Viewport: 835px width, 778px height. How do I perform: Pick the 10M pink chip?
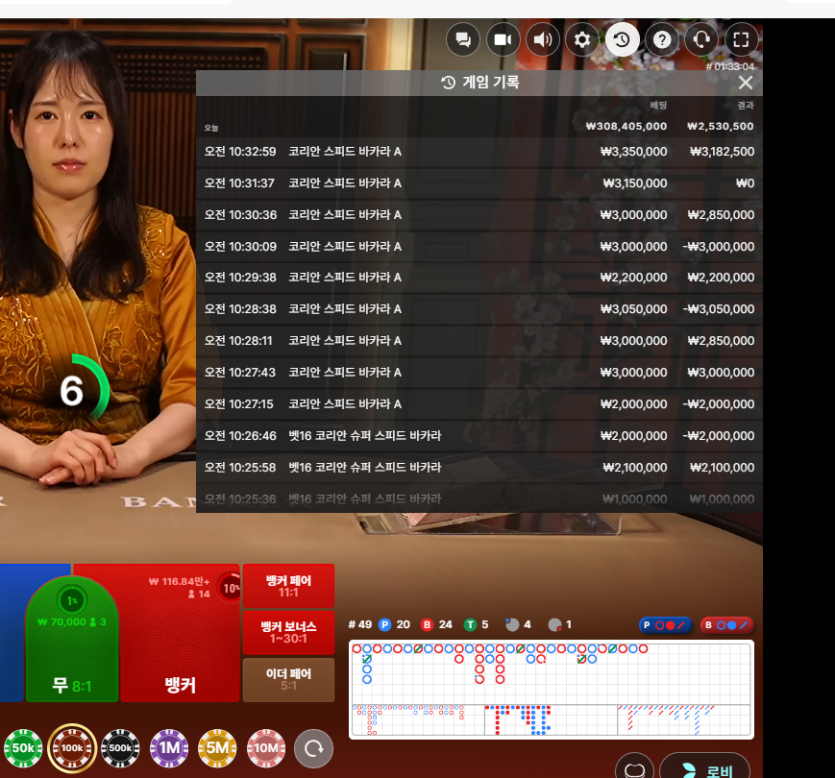[266, 748]
